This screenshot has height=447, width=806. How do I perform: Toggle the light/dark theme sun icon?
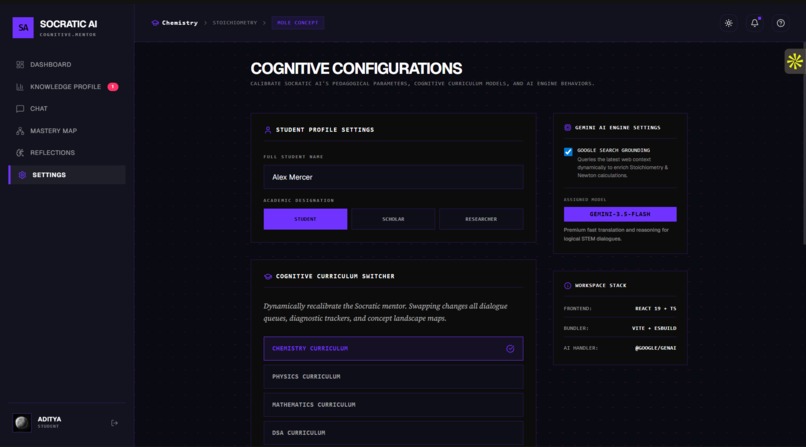click(728, 23)
